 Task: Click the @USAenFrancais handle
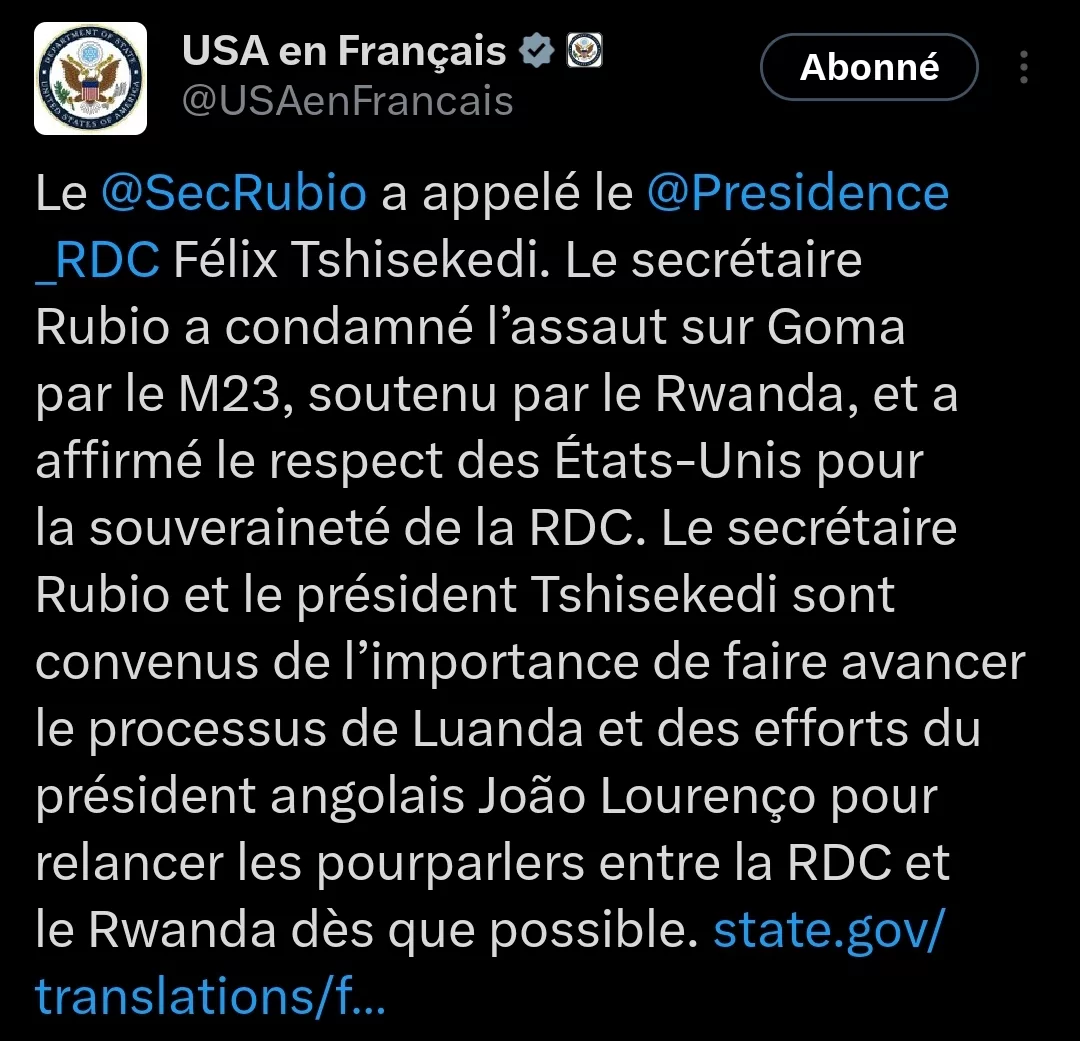tap(347, 101)
